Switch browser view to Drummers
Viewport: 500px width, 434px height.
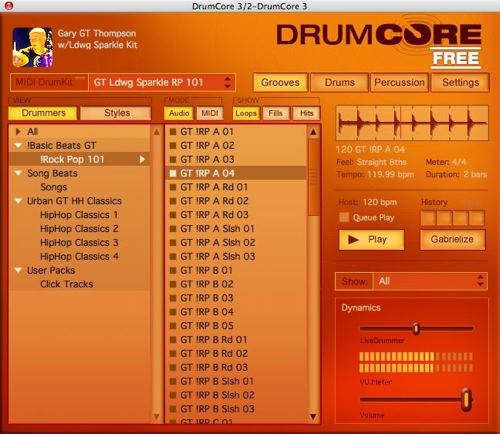[43, 113]
